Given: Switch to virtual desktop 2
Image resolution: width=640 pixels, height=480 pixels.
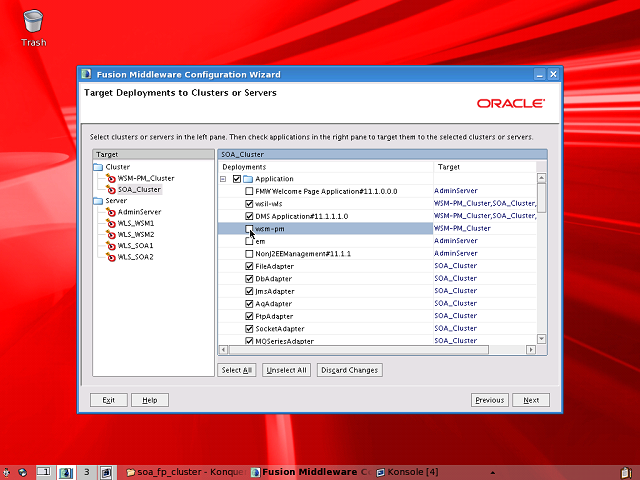Looking at the screenshot, I should coord(65,472).
